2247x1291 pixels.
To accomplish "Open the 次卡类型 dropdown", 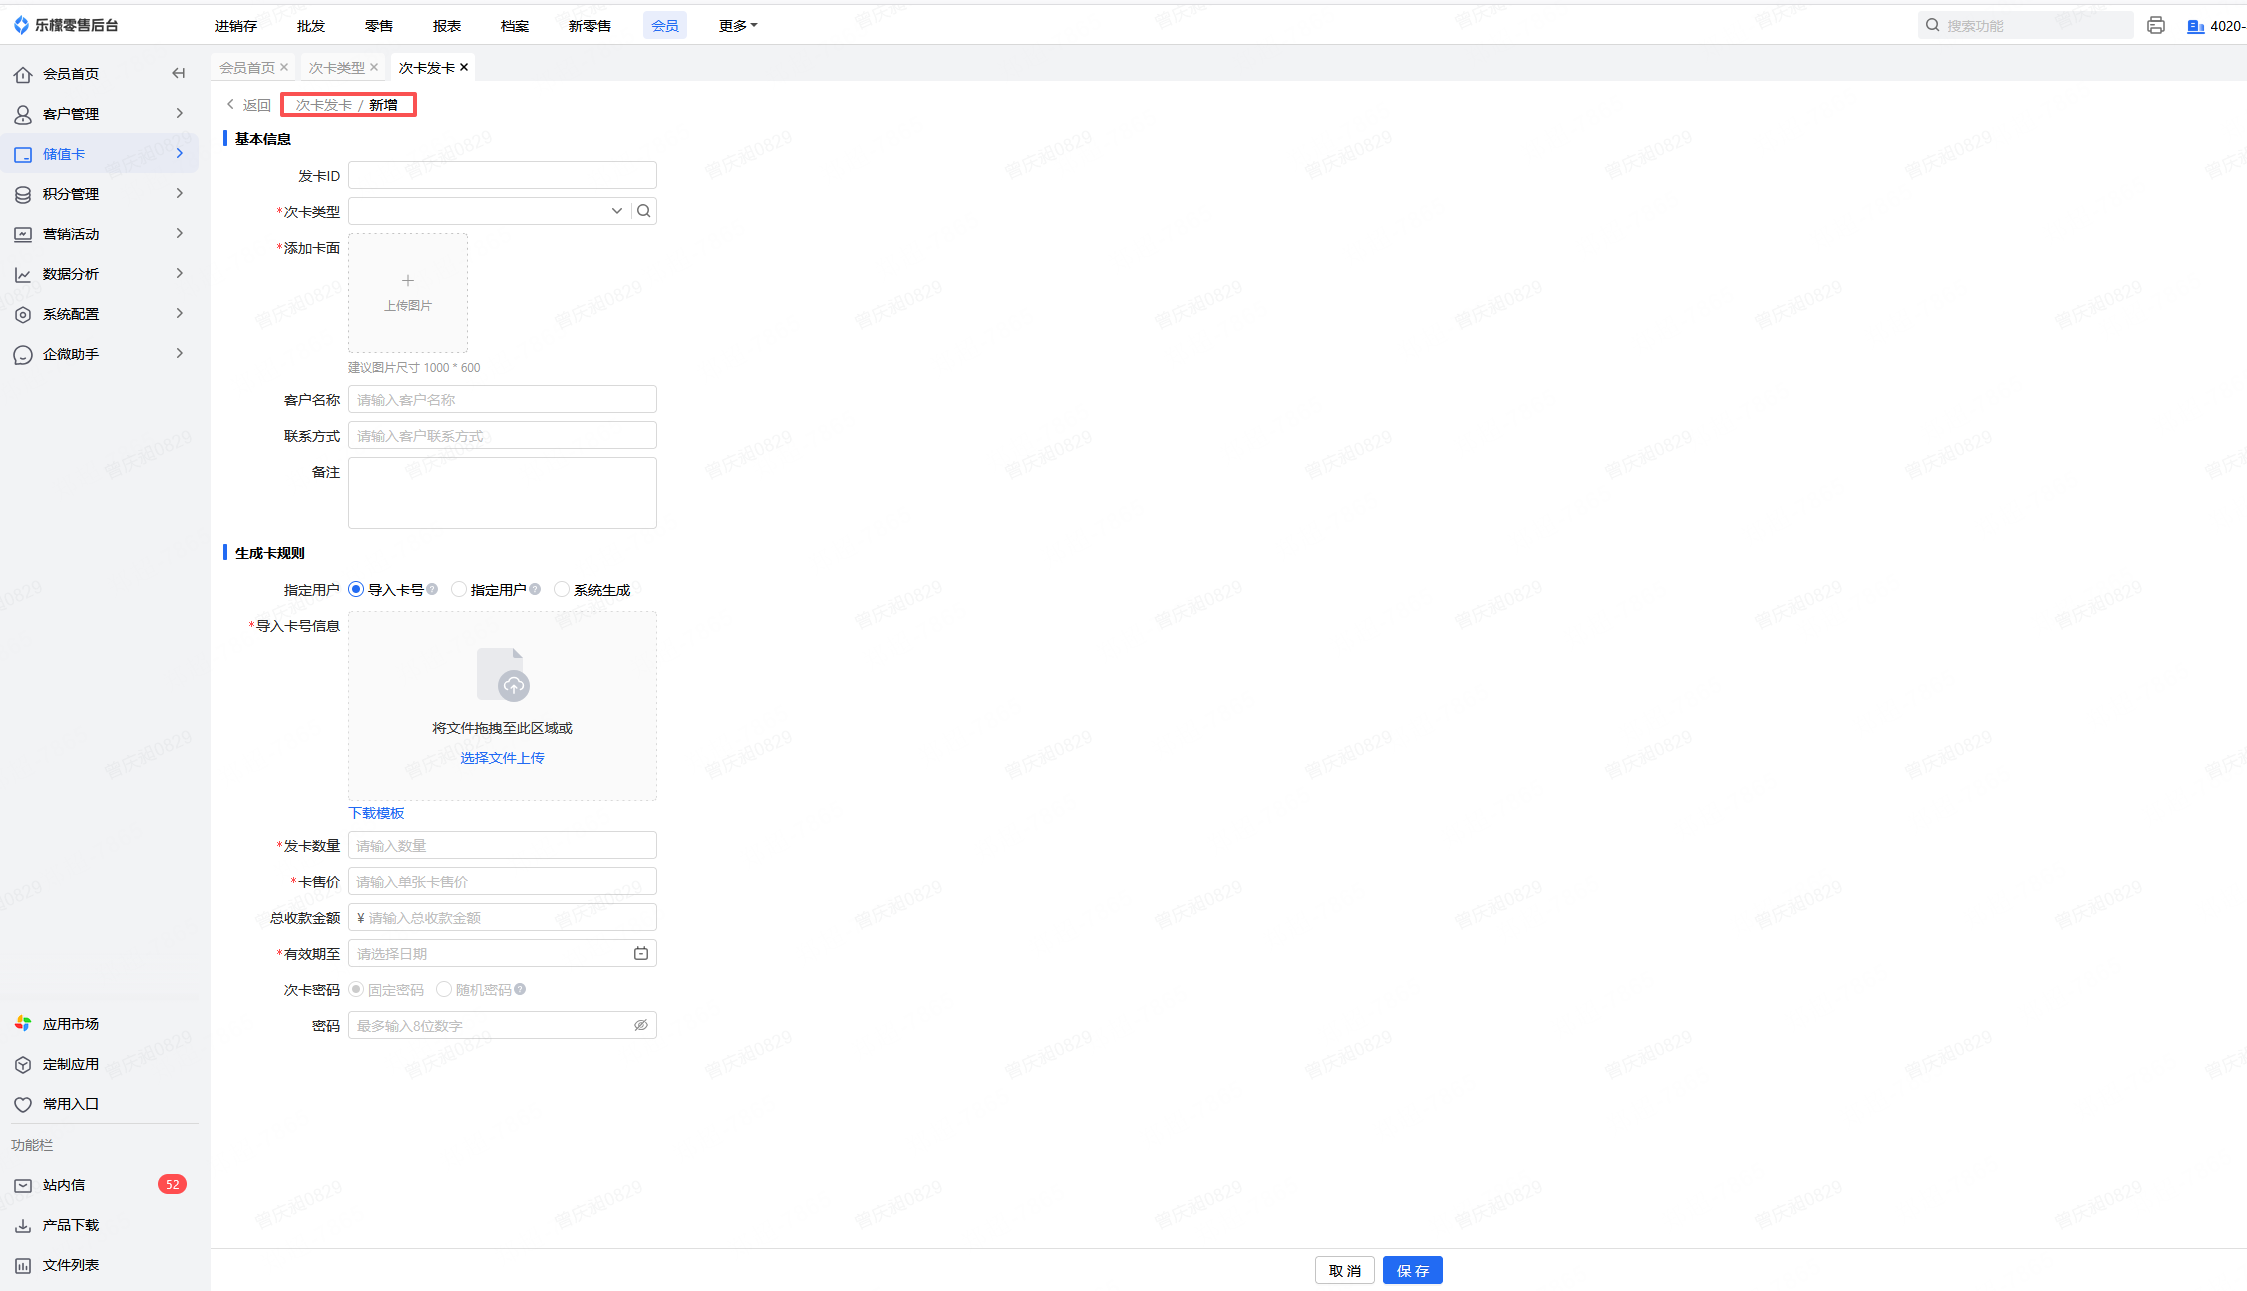I will tap(616, 211).
